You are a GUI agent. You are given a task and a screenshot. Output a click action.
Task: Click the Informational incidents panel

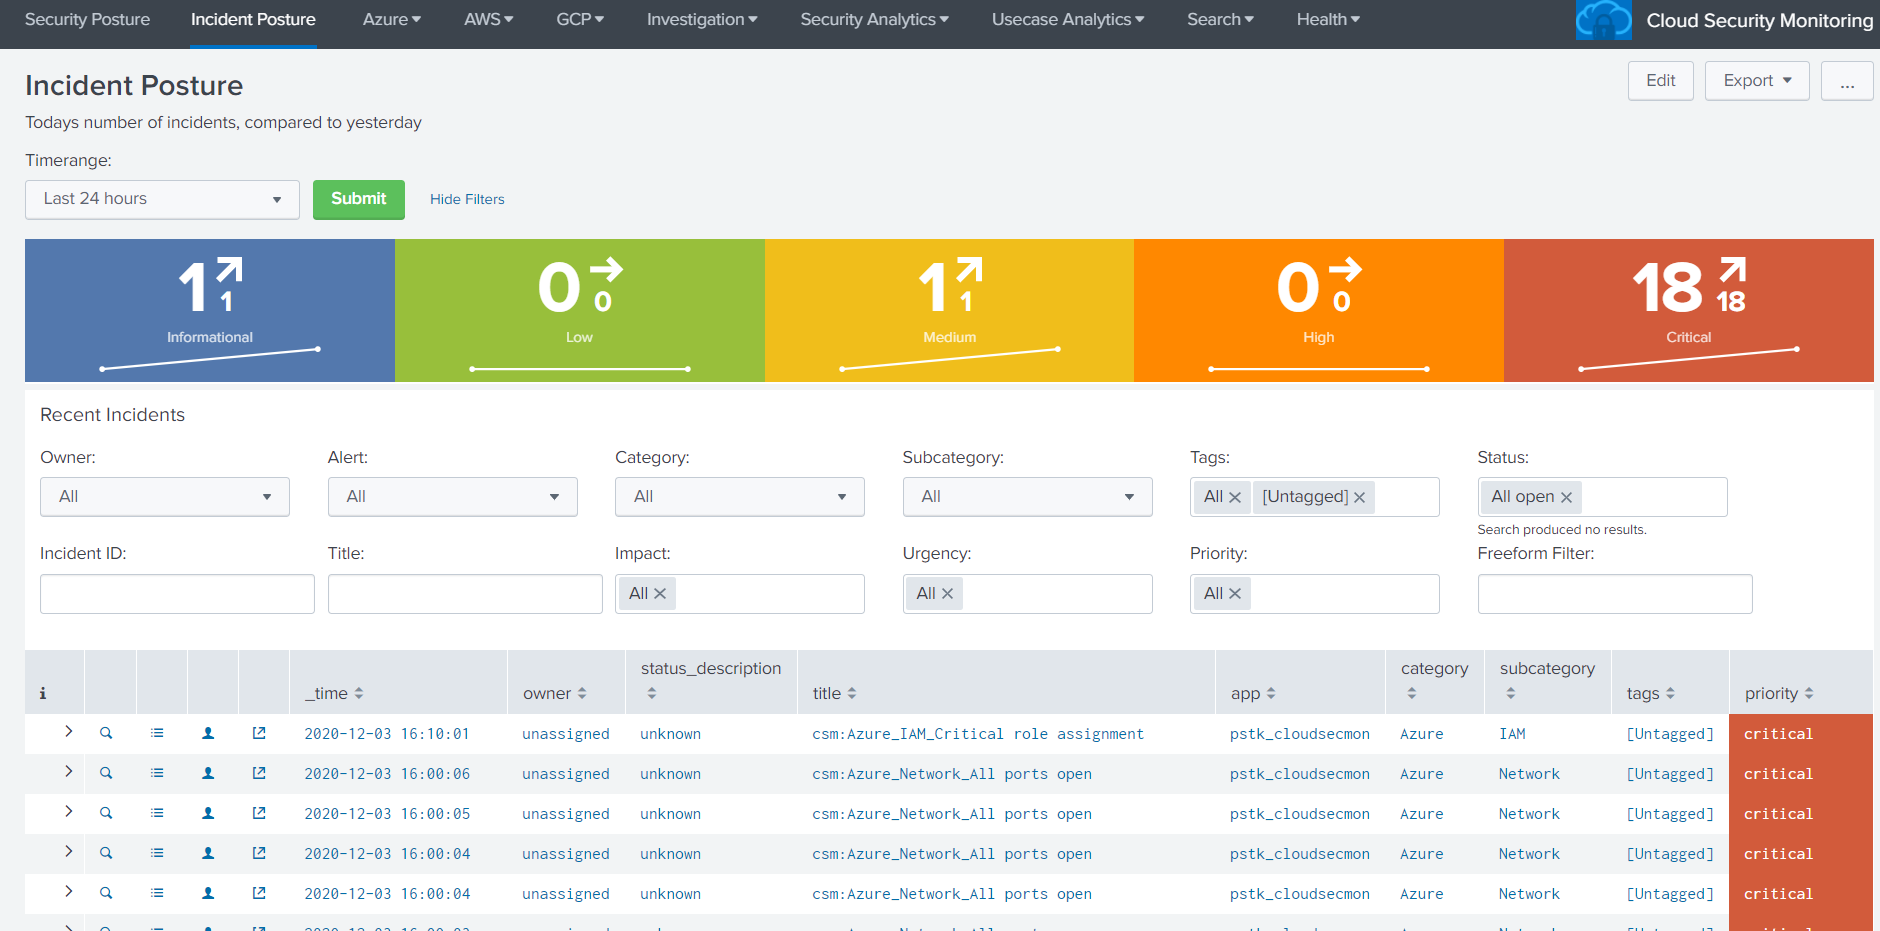(210, 310)
